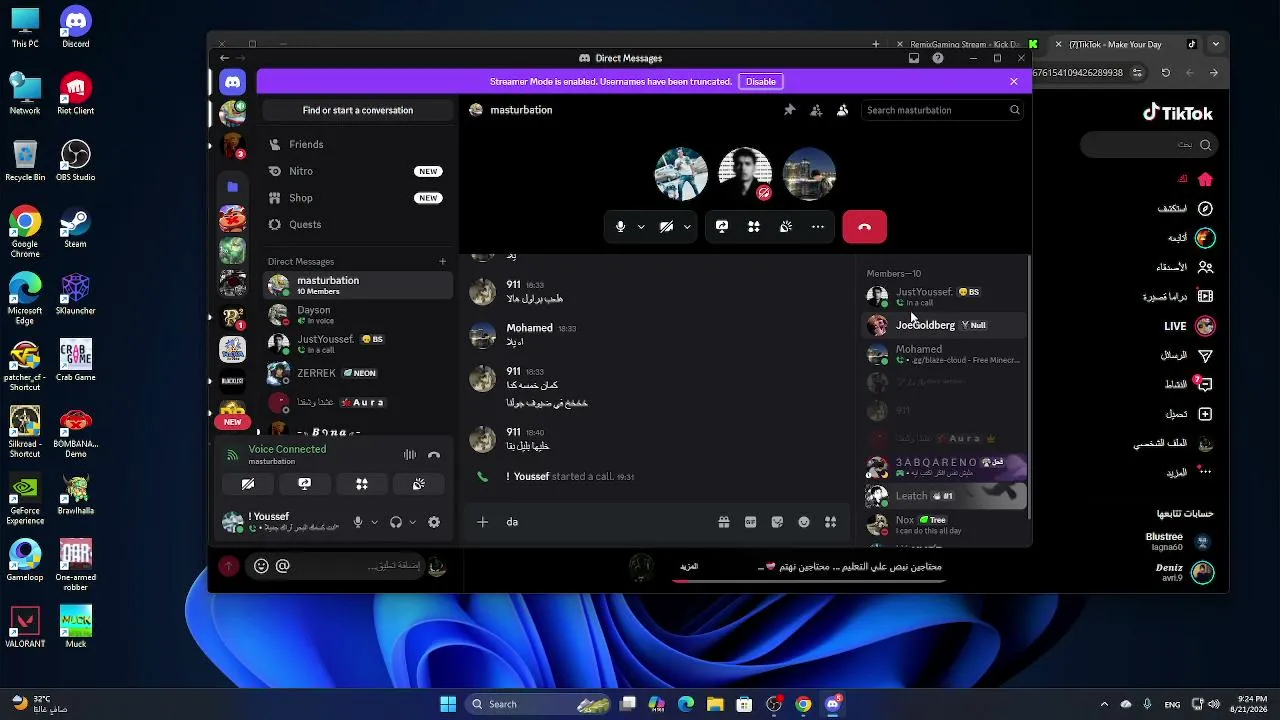
Task: Share your screen in the call
Action: 722,227
